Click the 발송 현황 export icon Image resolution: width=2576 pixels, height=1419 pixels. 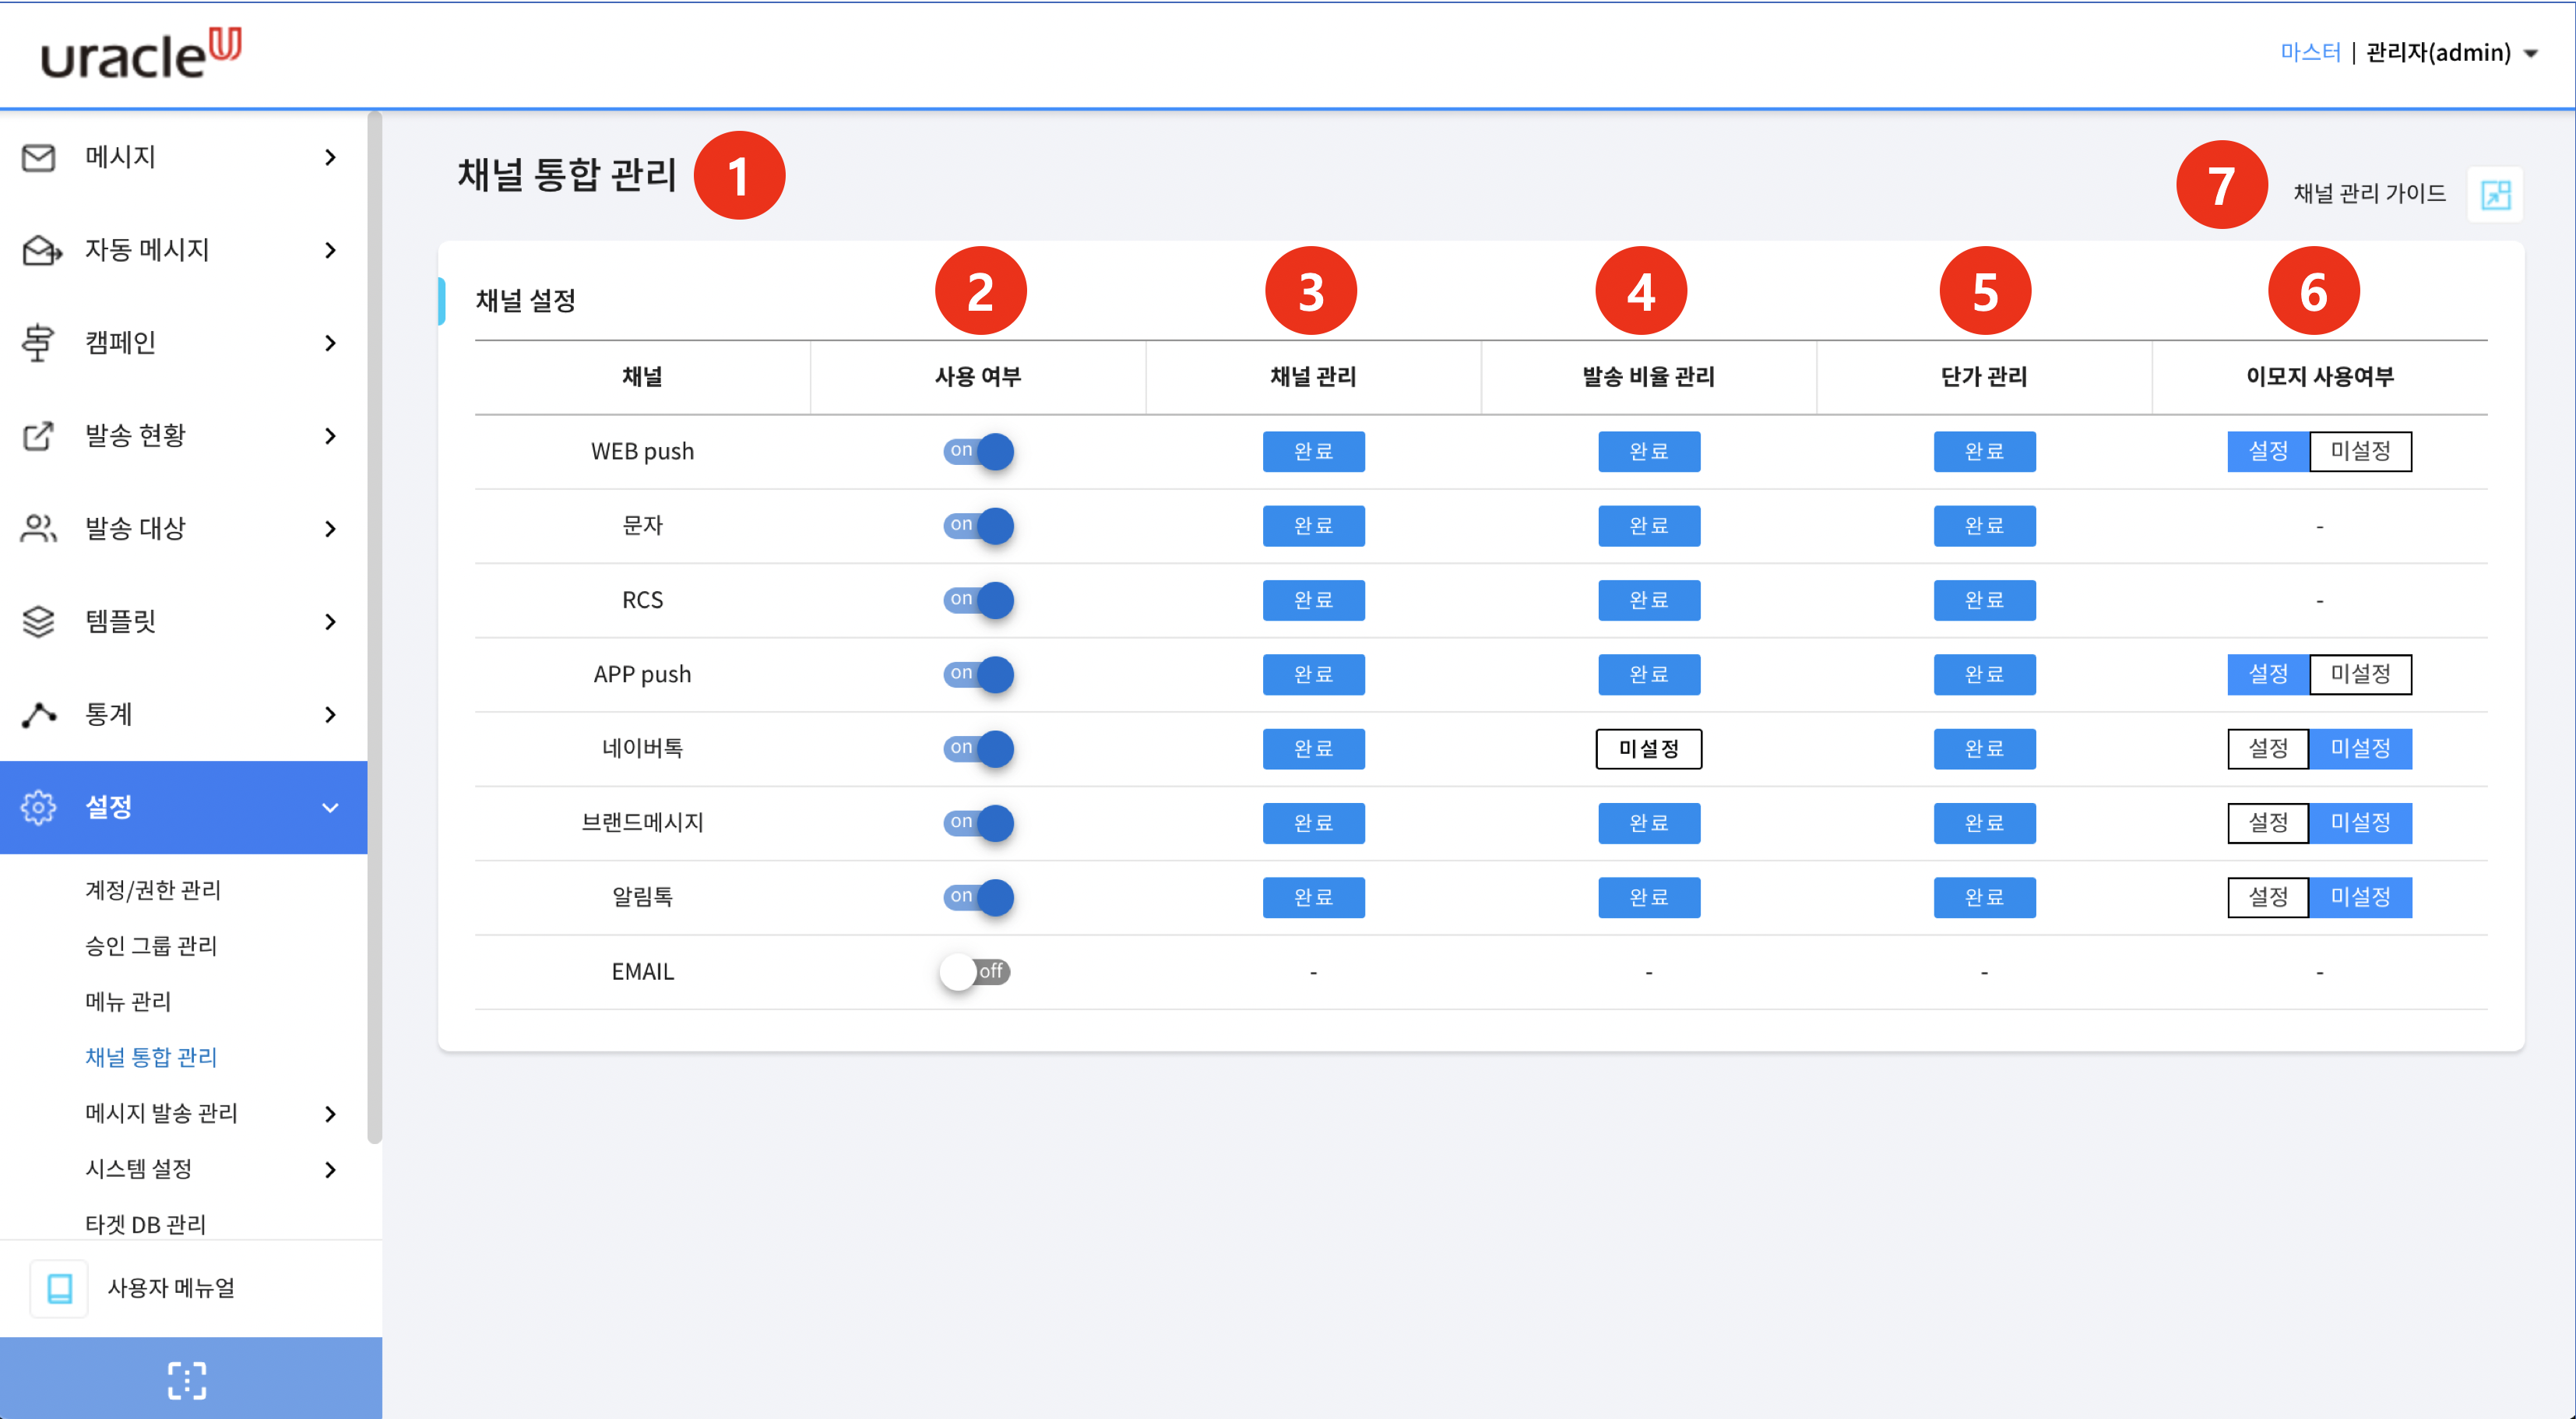pyautogui.click(x=38, y=436)
